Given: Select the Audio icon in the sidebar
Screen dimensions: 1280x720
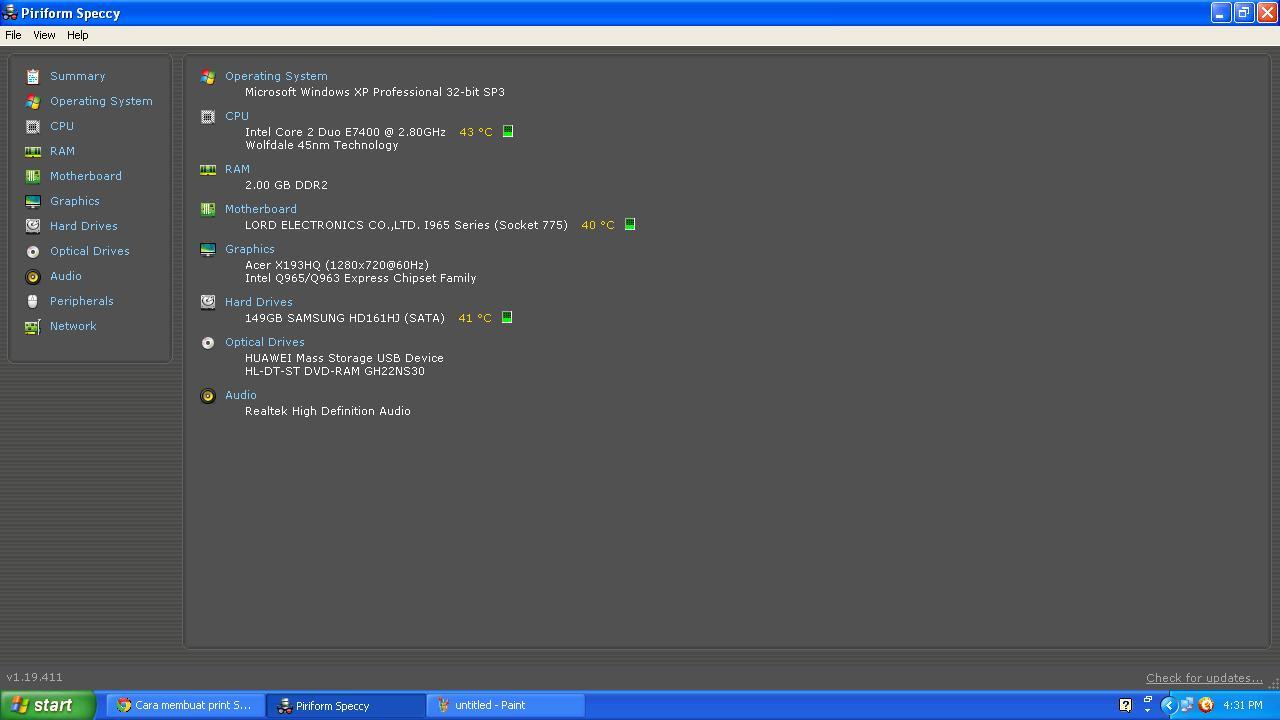Looking at the screenshot, I should (33, 276).
